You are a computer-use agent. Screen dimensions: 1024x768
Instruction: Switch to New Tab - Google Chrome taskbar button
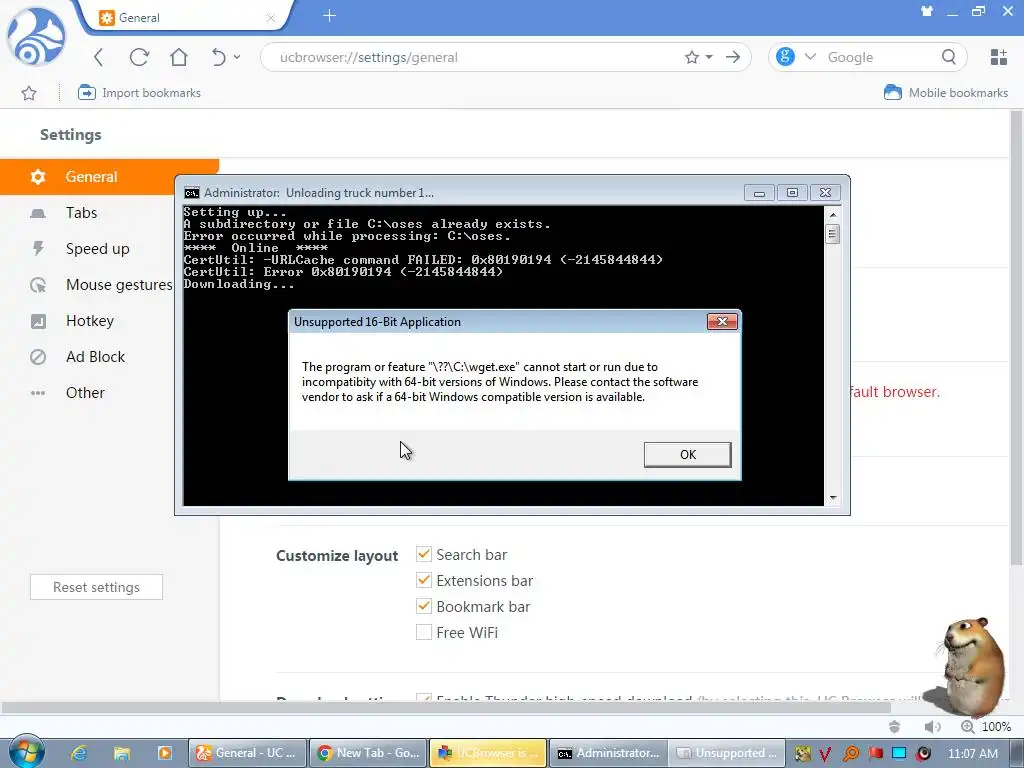click(368, 753)
